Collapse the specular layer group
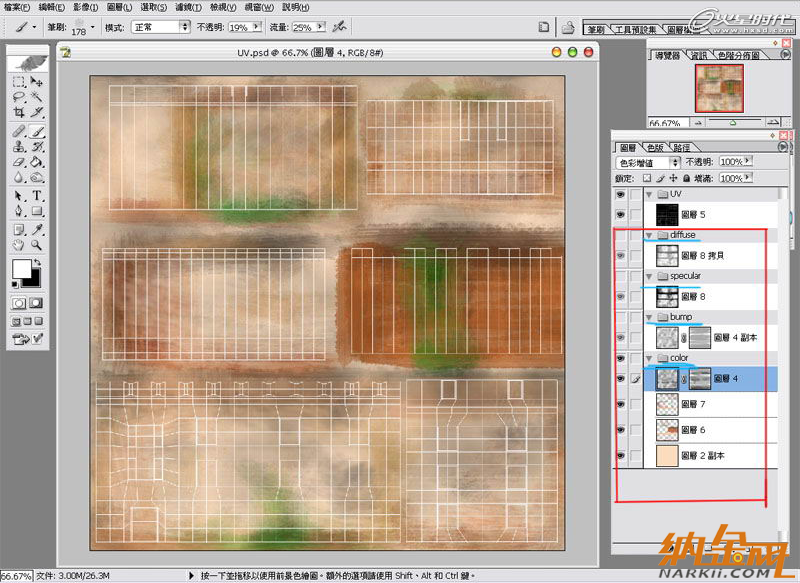The image size is (800, 583). click(648, 276)
